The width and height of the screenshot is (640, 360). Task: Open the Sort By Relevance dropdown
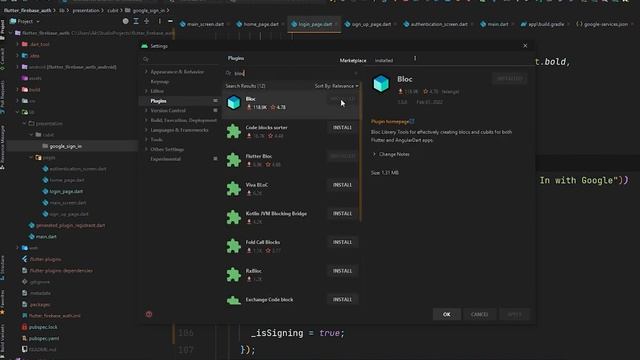[x=336, y=86]
